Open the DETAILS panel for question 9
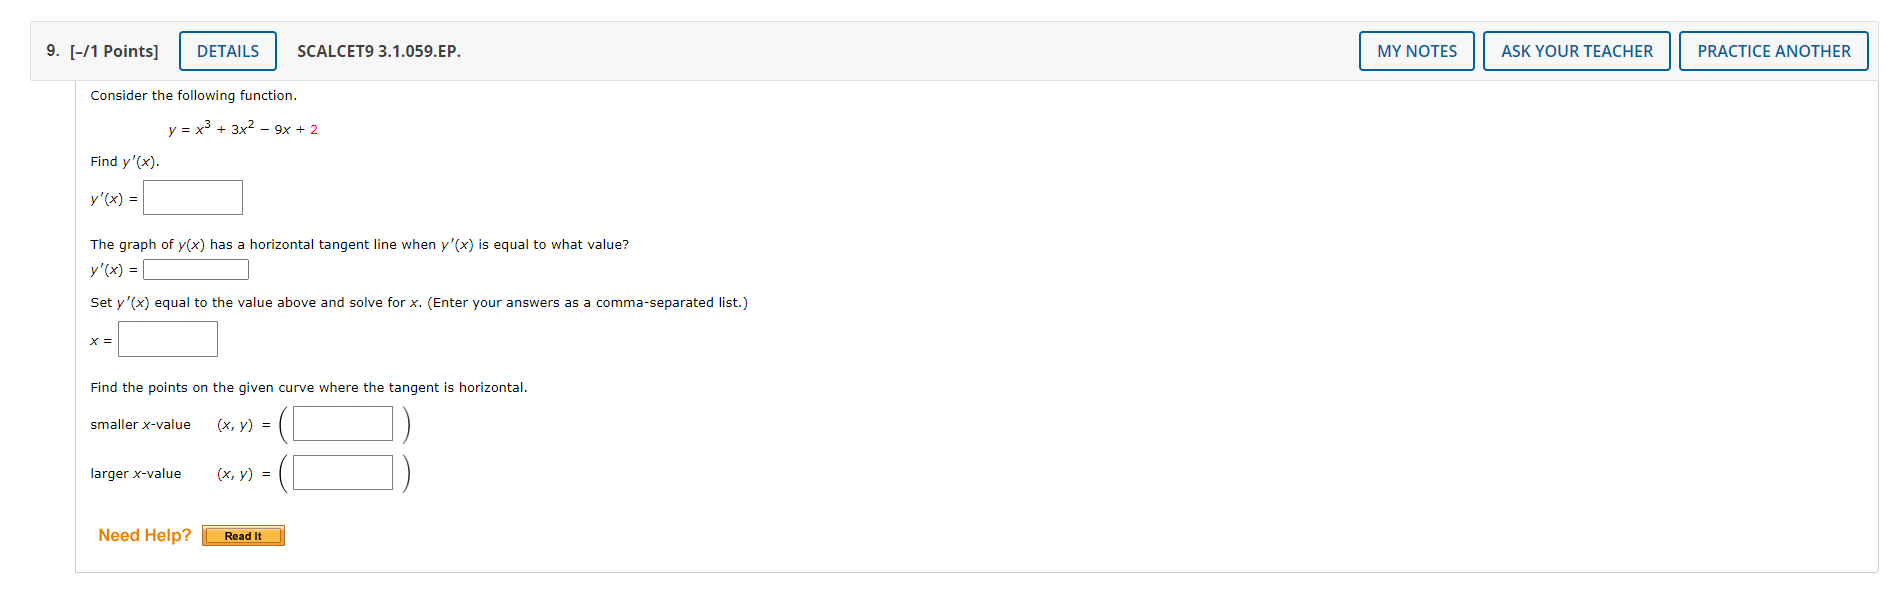 pyautogui.click(x=227, y=51)
